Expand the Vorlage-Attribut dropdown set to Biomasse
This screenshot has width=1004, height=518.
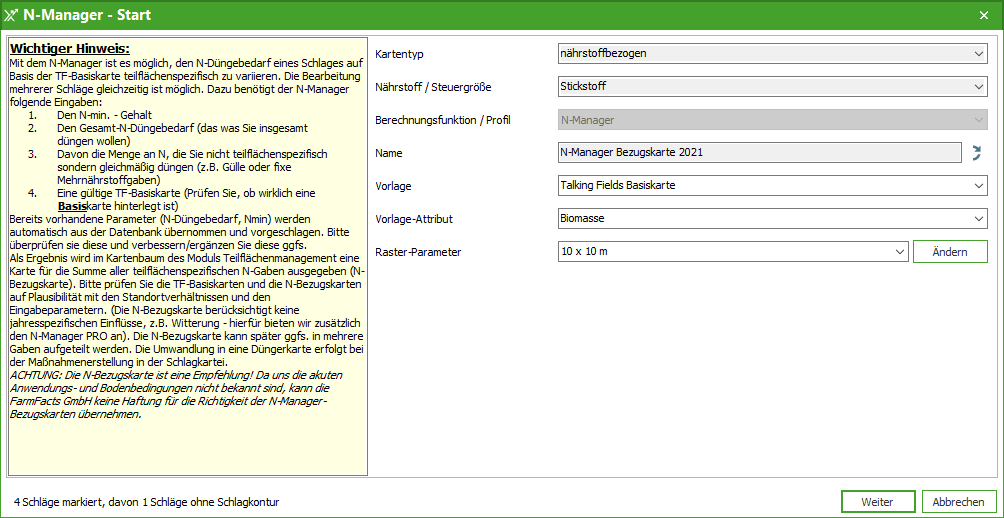(771, 218)
